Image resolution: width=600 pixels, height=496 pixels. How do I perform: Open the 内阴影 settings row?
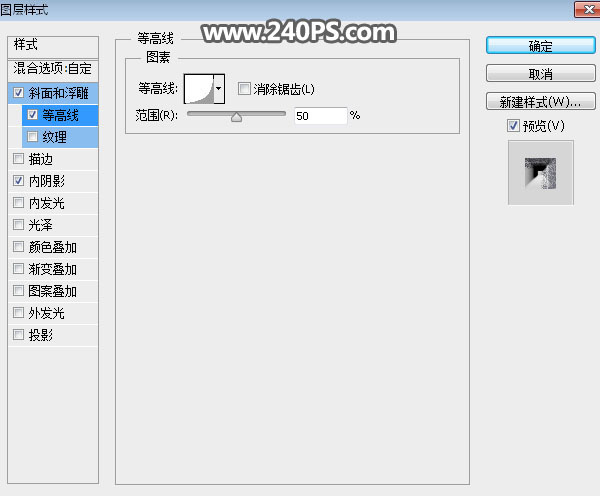click(x=53, y=181)
